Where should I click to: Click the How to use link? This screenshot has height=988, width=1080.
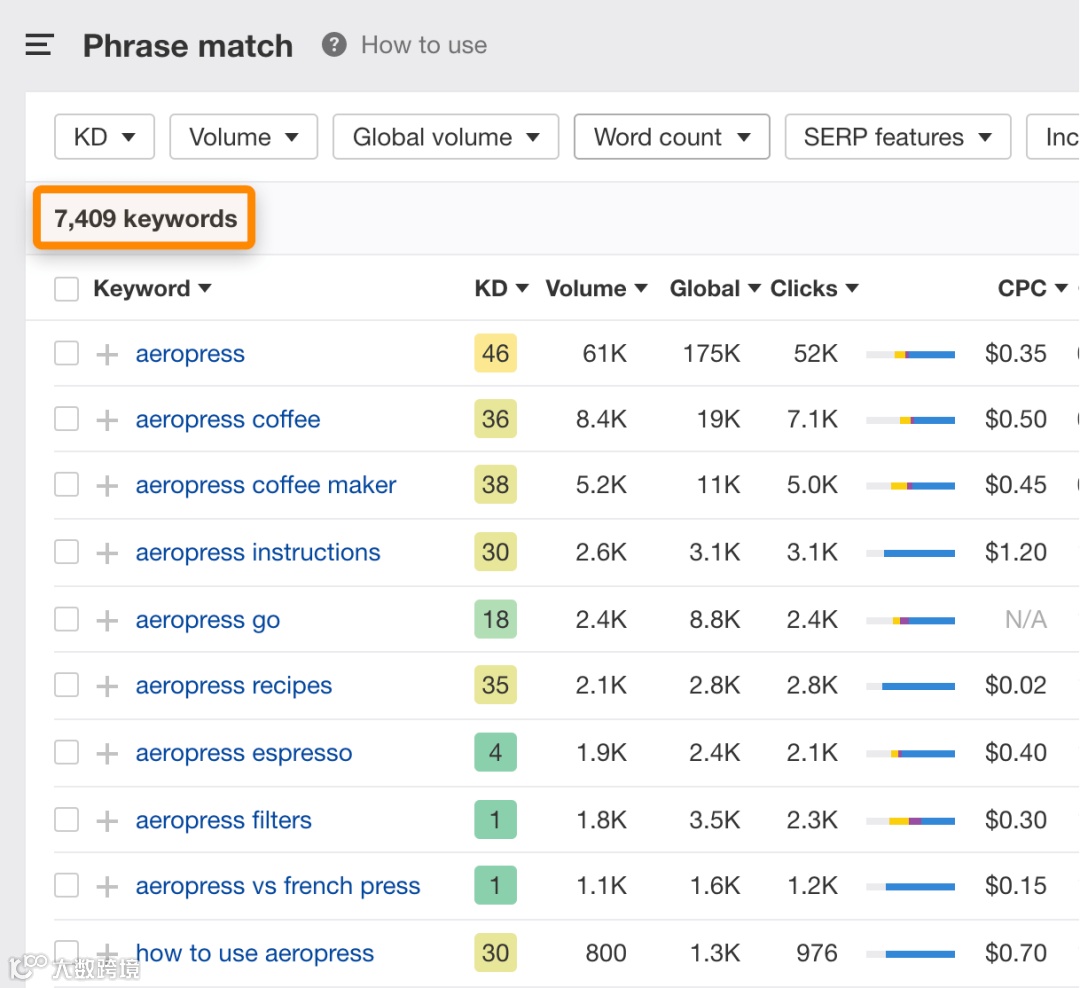pyautogui.click(x=424, y=45)
